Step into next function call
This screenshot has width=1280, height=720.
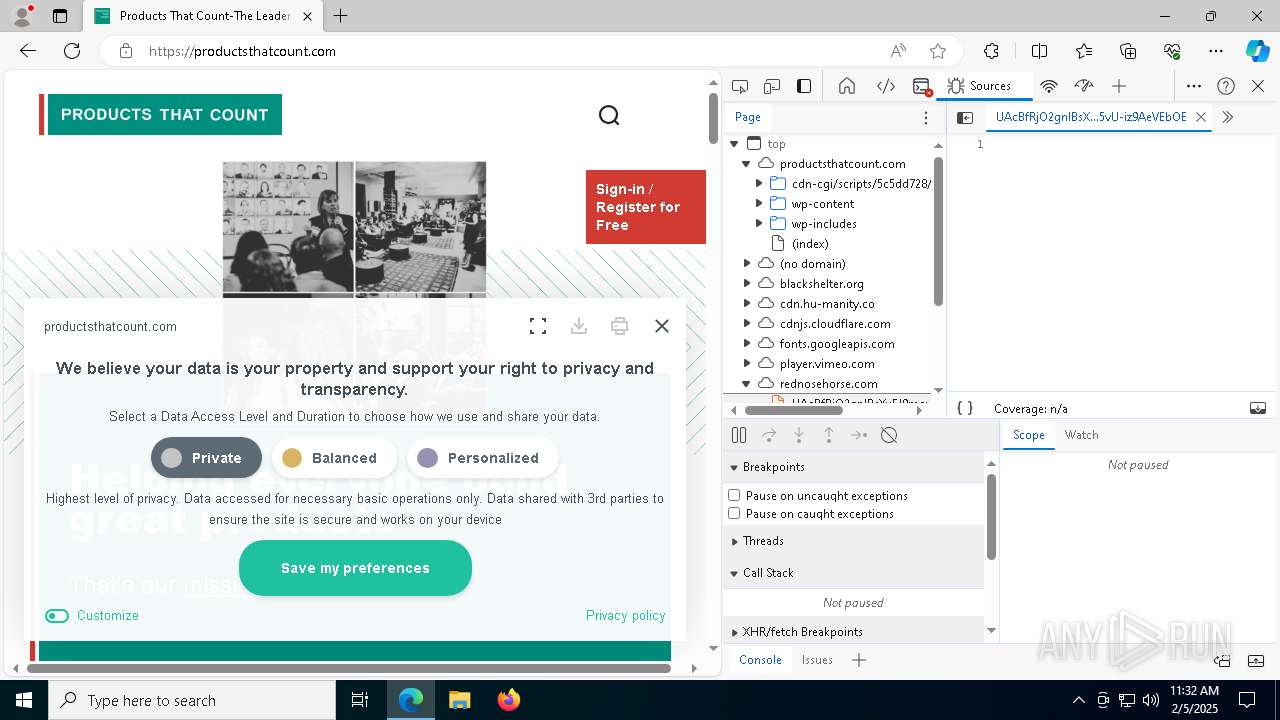pyautogui.click(x=799, y=435)
